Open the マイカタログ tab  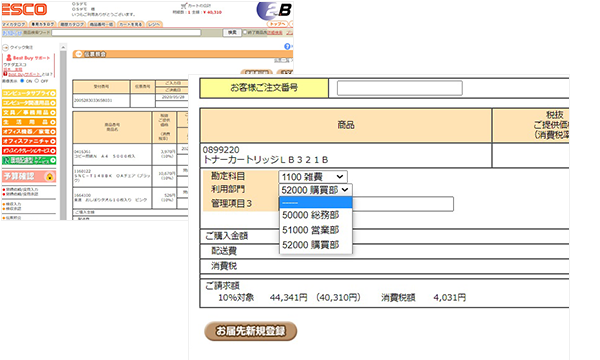tap(14, 24)
